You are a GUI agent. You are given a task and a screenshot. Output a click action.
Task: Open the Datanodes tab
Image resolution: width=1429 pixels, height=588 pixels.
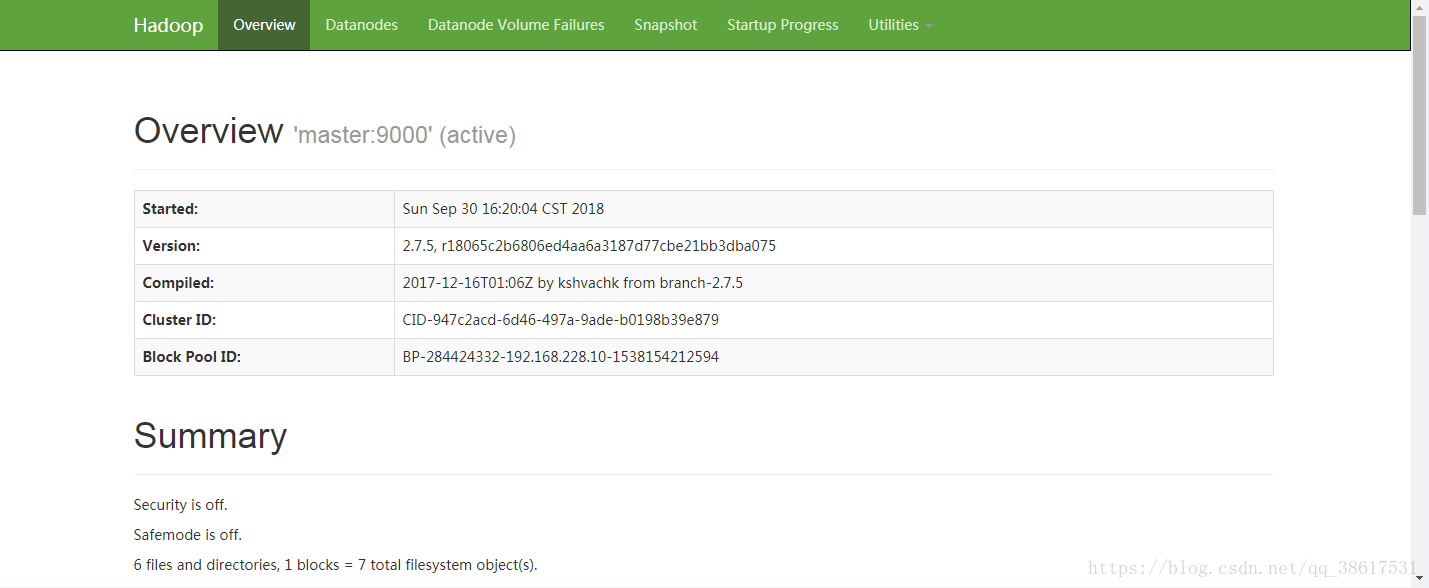(361, 25)
